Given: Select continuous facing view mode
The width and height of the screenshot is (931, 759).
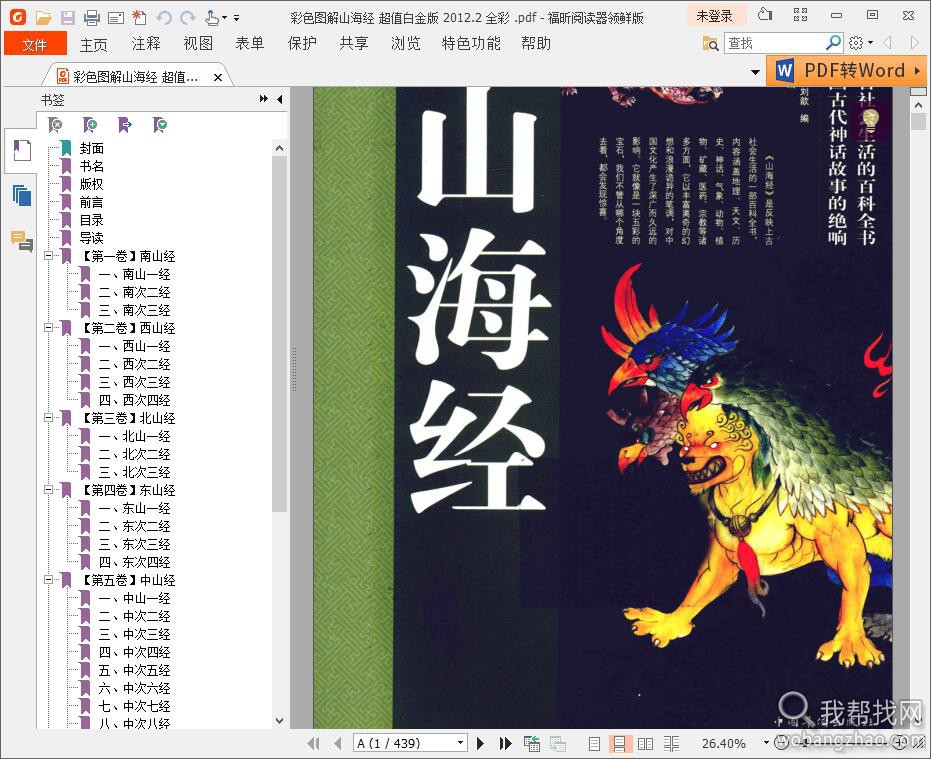Looking at the screenshot, I should click(x=672, y=744).
